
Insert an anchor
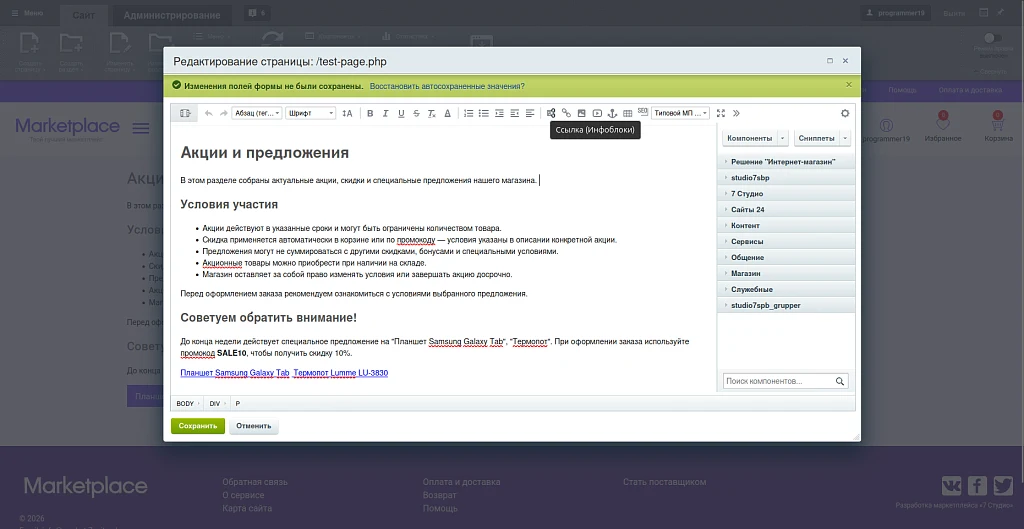click(612, 113)
